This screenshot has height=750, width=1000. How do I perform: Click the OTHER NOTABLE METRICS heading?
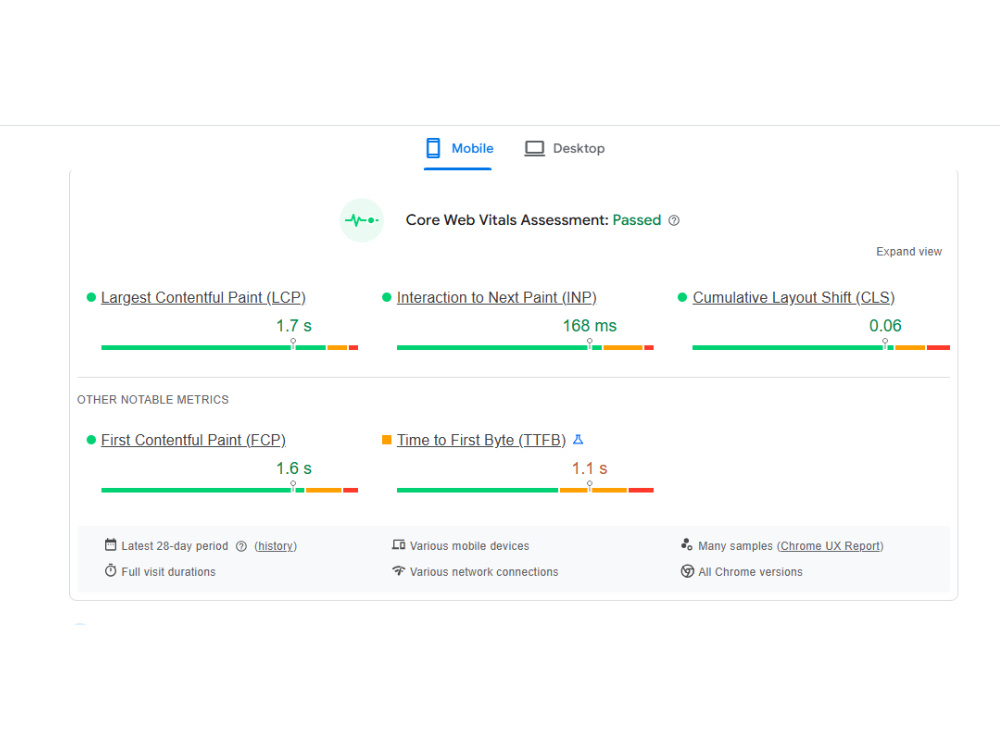pos(153,400)
